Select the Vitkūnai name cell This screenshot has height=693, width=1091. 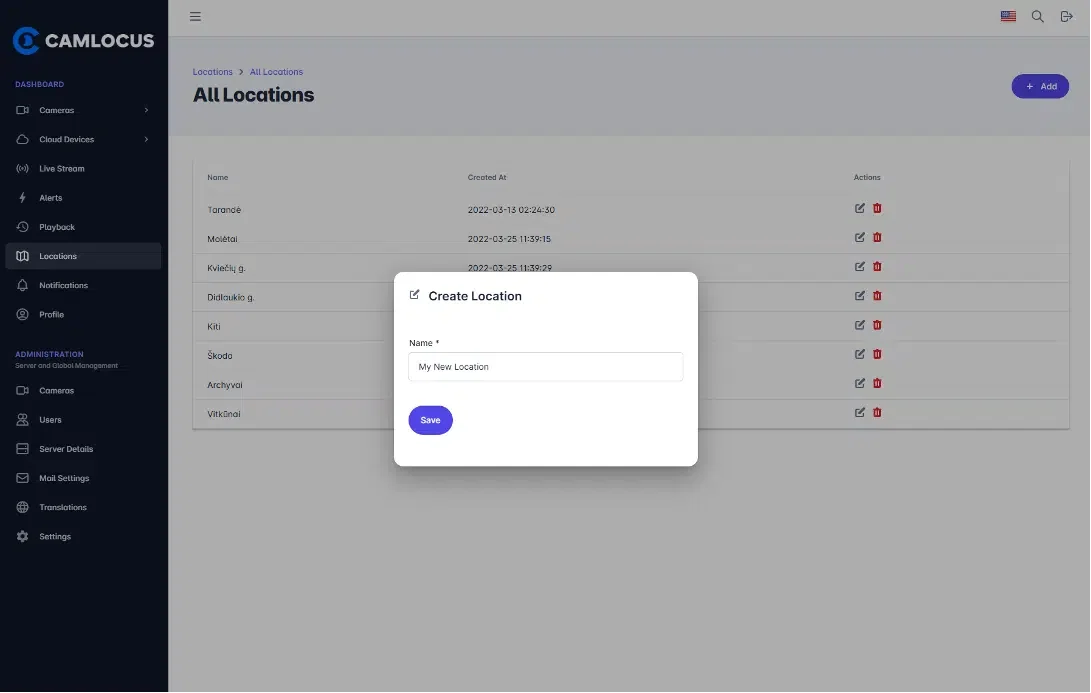click(x=223, y=414)
